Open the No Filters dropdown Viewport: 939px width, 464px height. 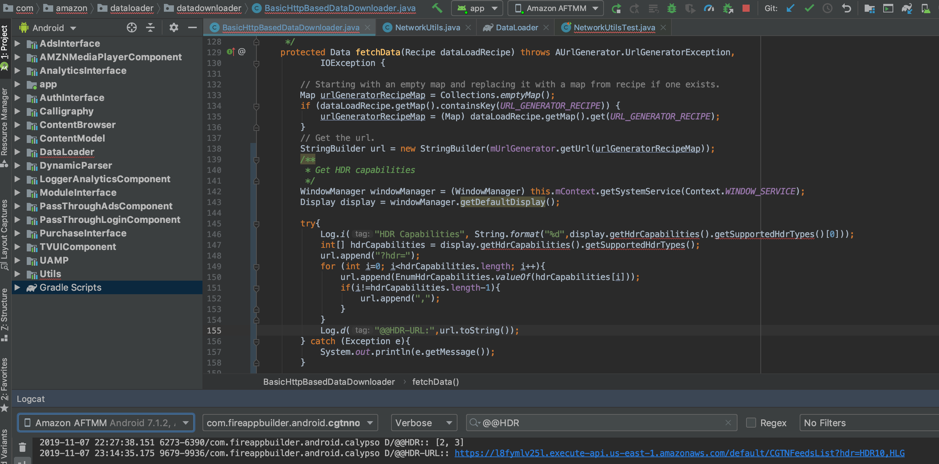(x=866, y=423)
